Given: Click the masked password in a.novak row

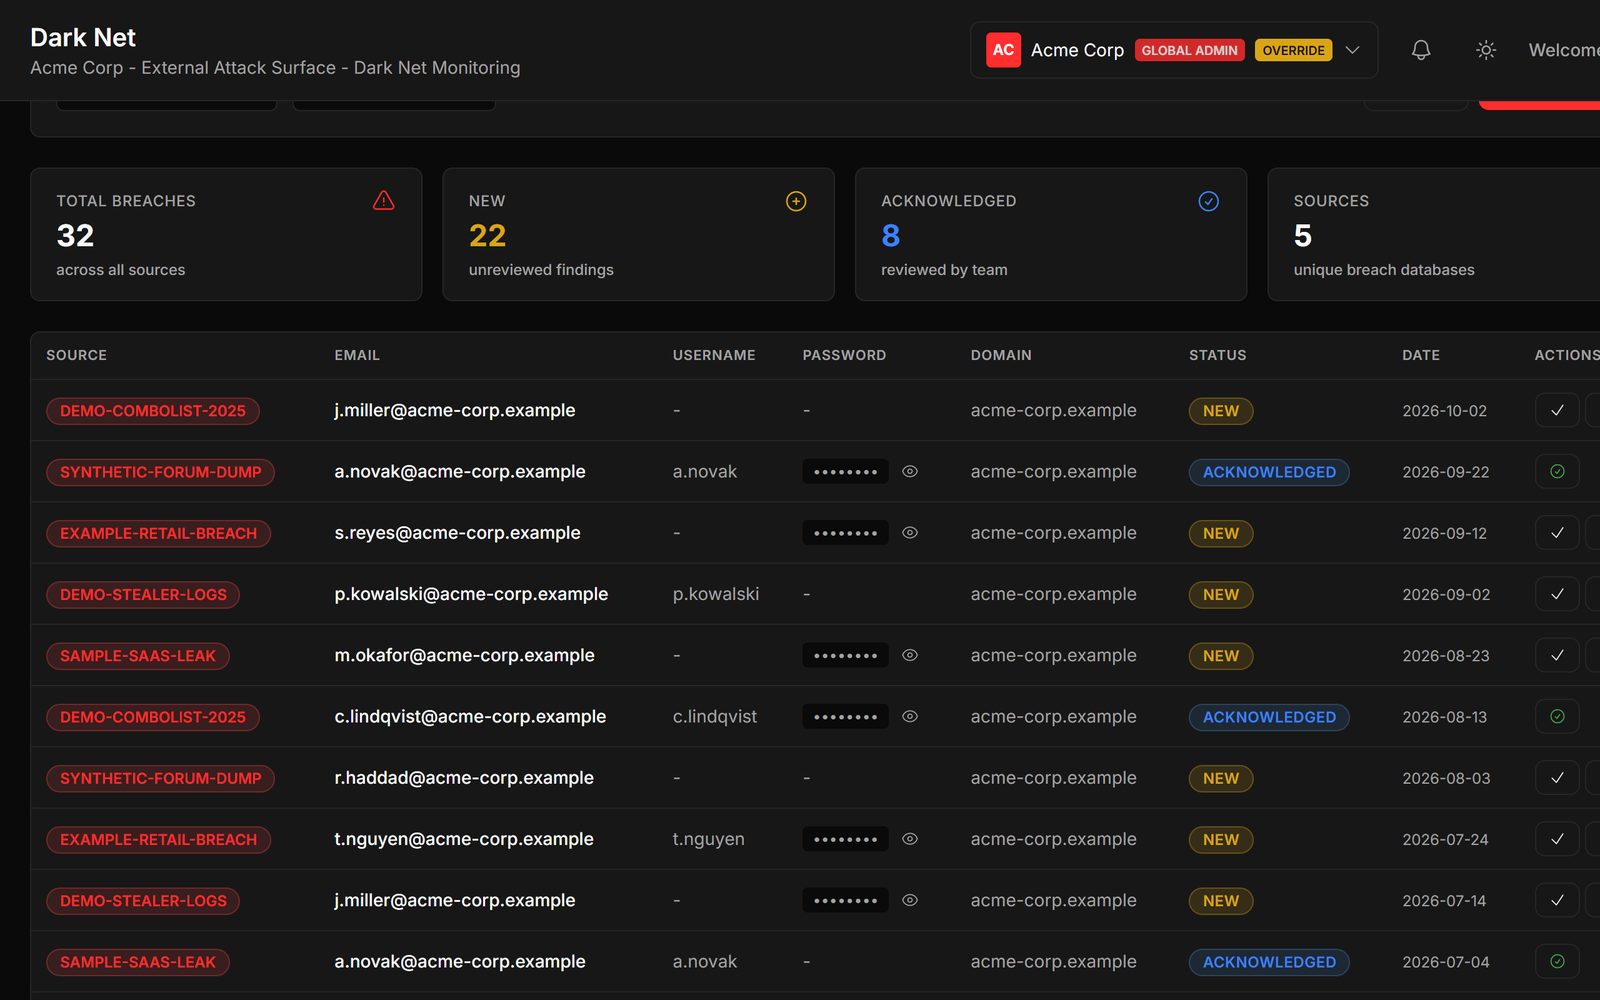Looking at the screenshot, I should (x=845, y=471).
